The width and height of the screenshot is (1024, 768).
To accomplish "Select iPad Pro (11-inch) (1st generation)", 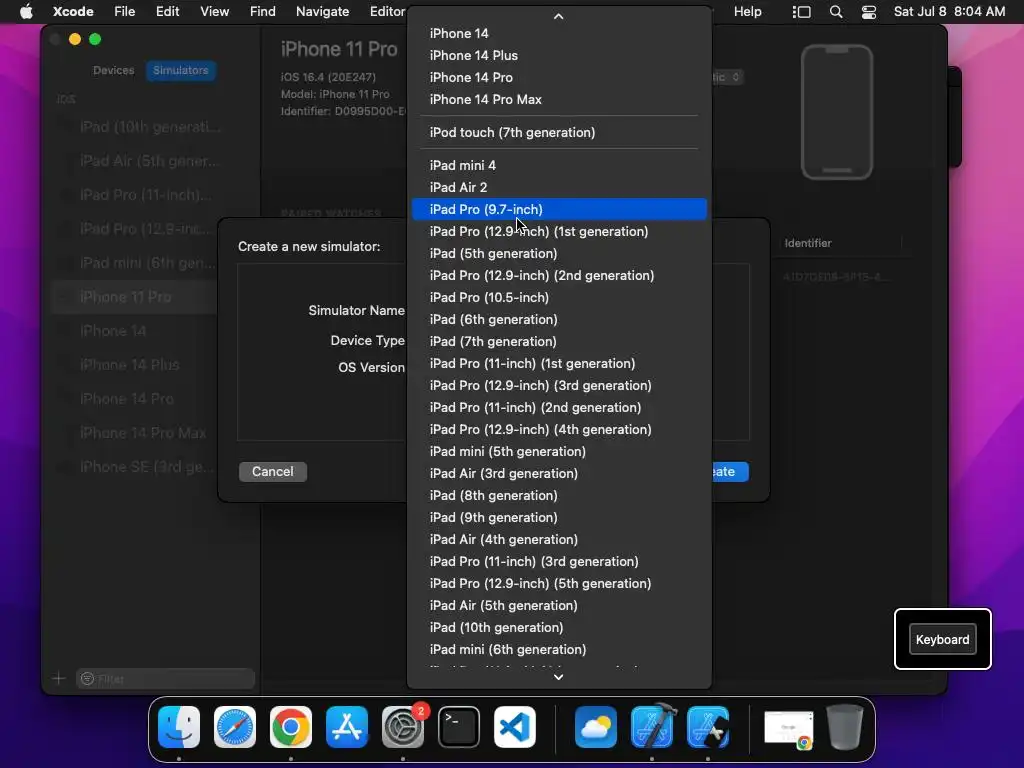I will click(x=559, y=363).
